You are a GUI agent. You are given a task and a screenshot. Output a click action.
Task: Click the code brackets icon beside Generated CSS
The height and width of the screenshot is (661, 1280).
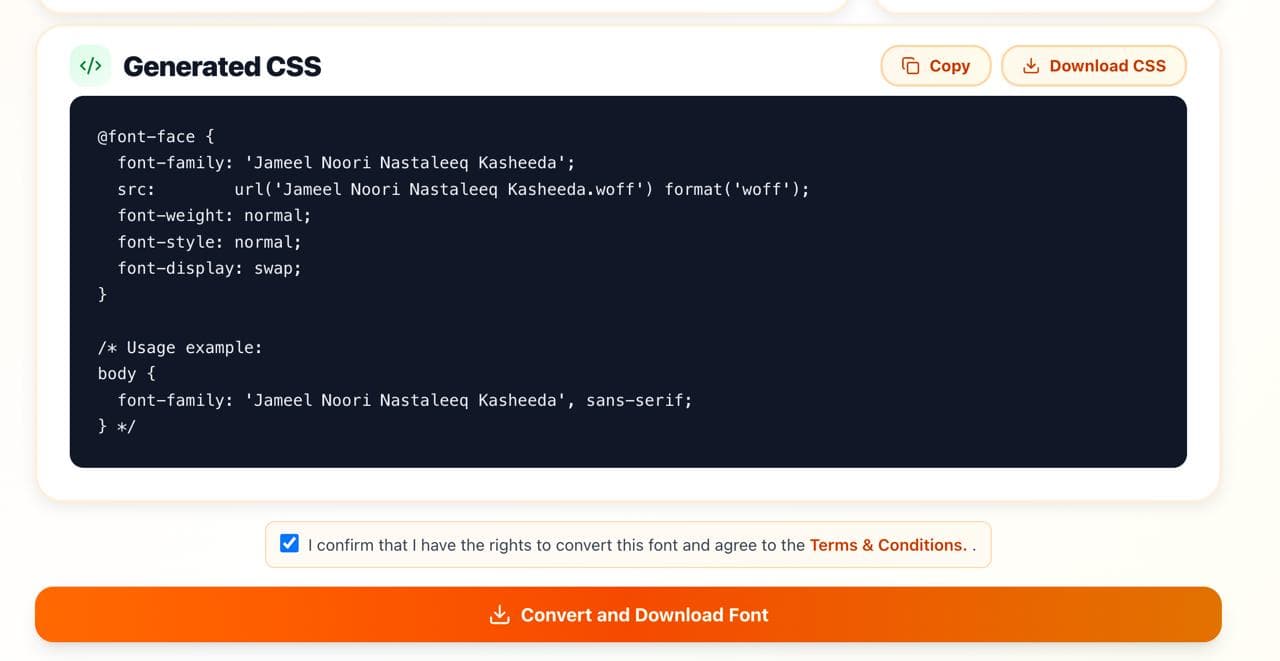tap(90, 65)
